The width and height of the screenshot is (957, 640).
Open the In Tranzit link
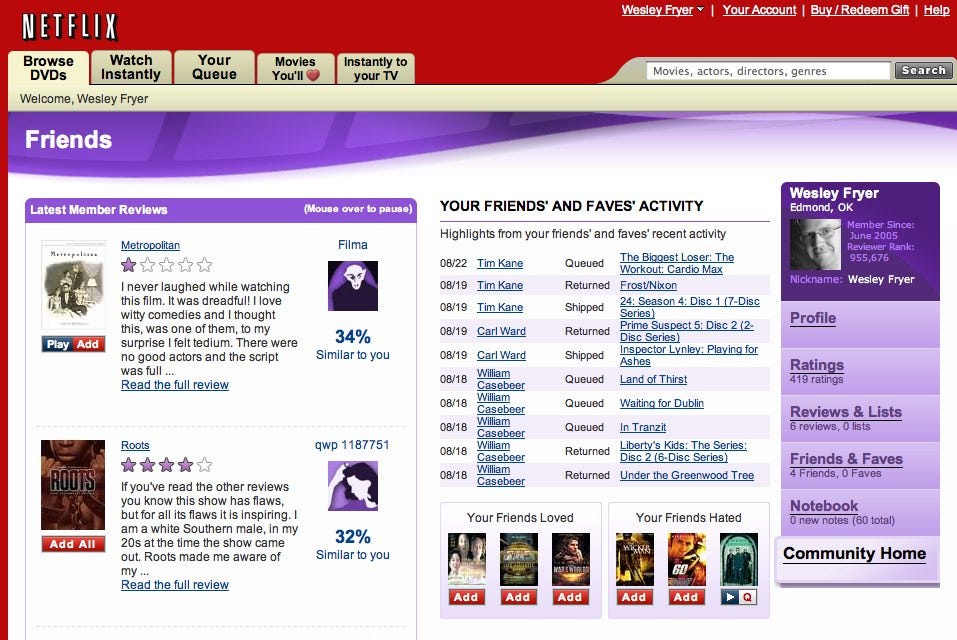(x=643, y=427)
